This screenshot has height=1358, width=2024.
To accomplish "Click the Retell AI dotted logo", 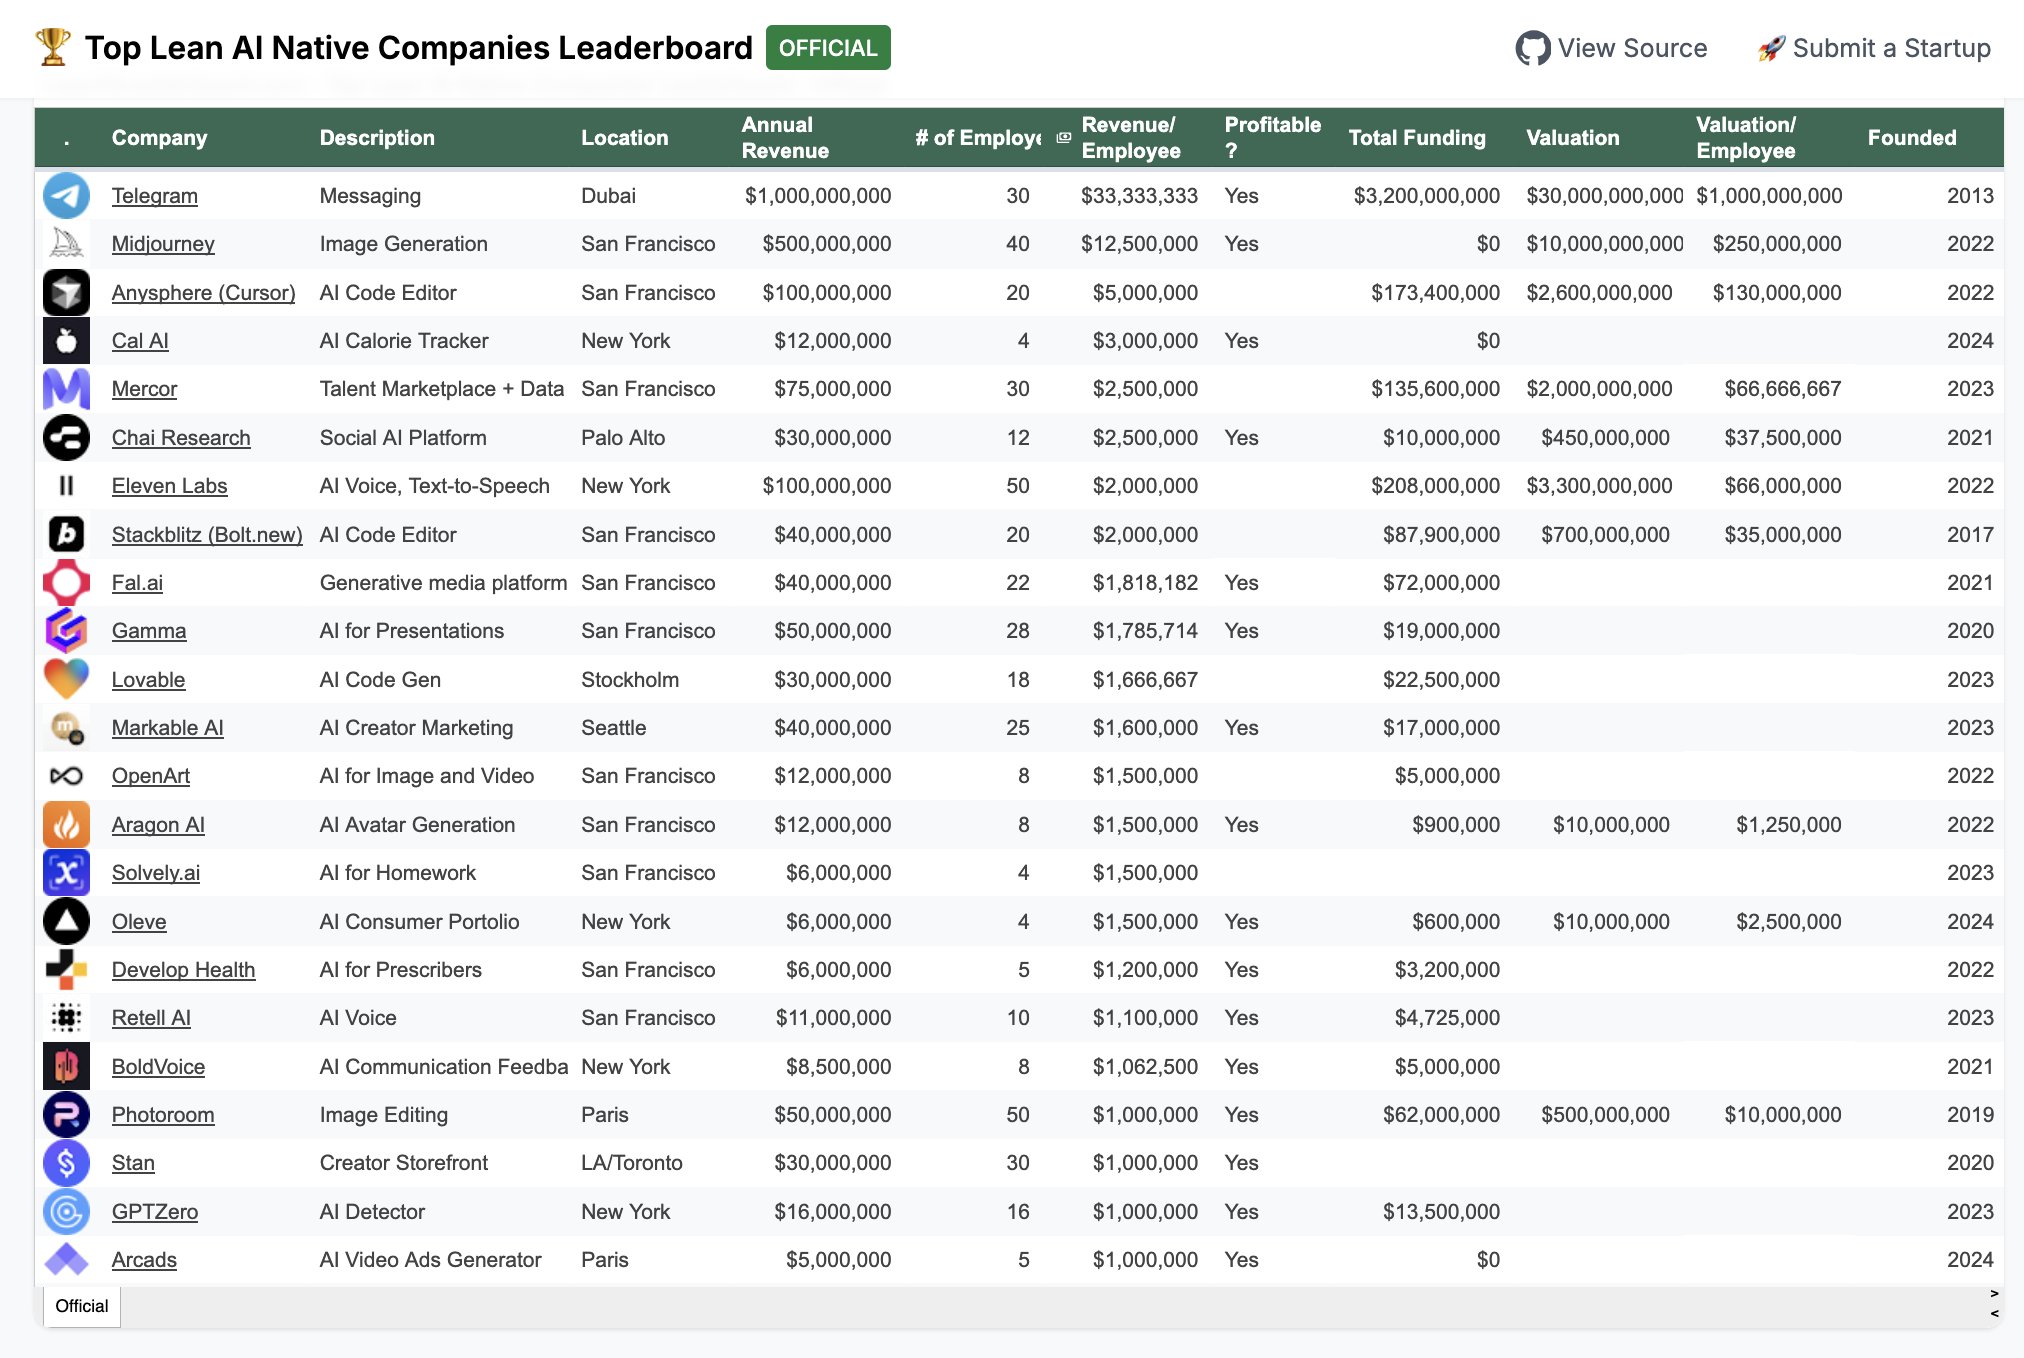I will pos(66,1018).
